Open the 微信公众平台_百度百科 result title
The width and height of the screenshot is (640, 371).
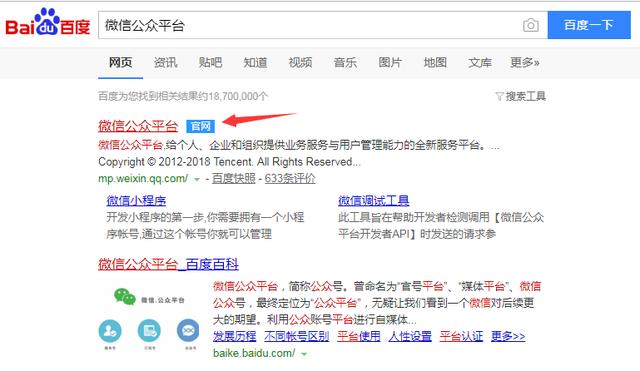168,264
